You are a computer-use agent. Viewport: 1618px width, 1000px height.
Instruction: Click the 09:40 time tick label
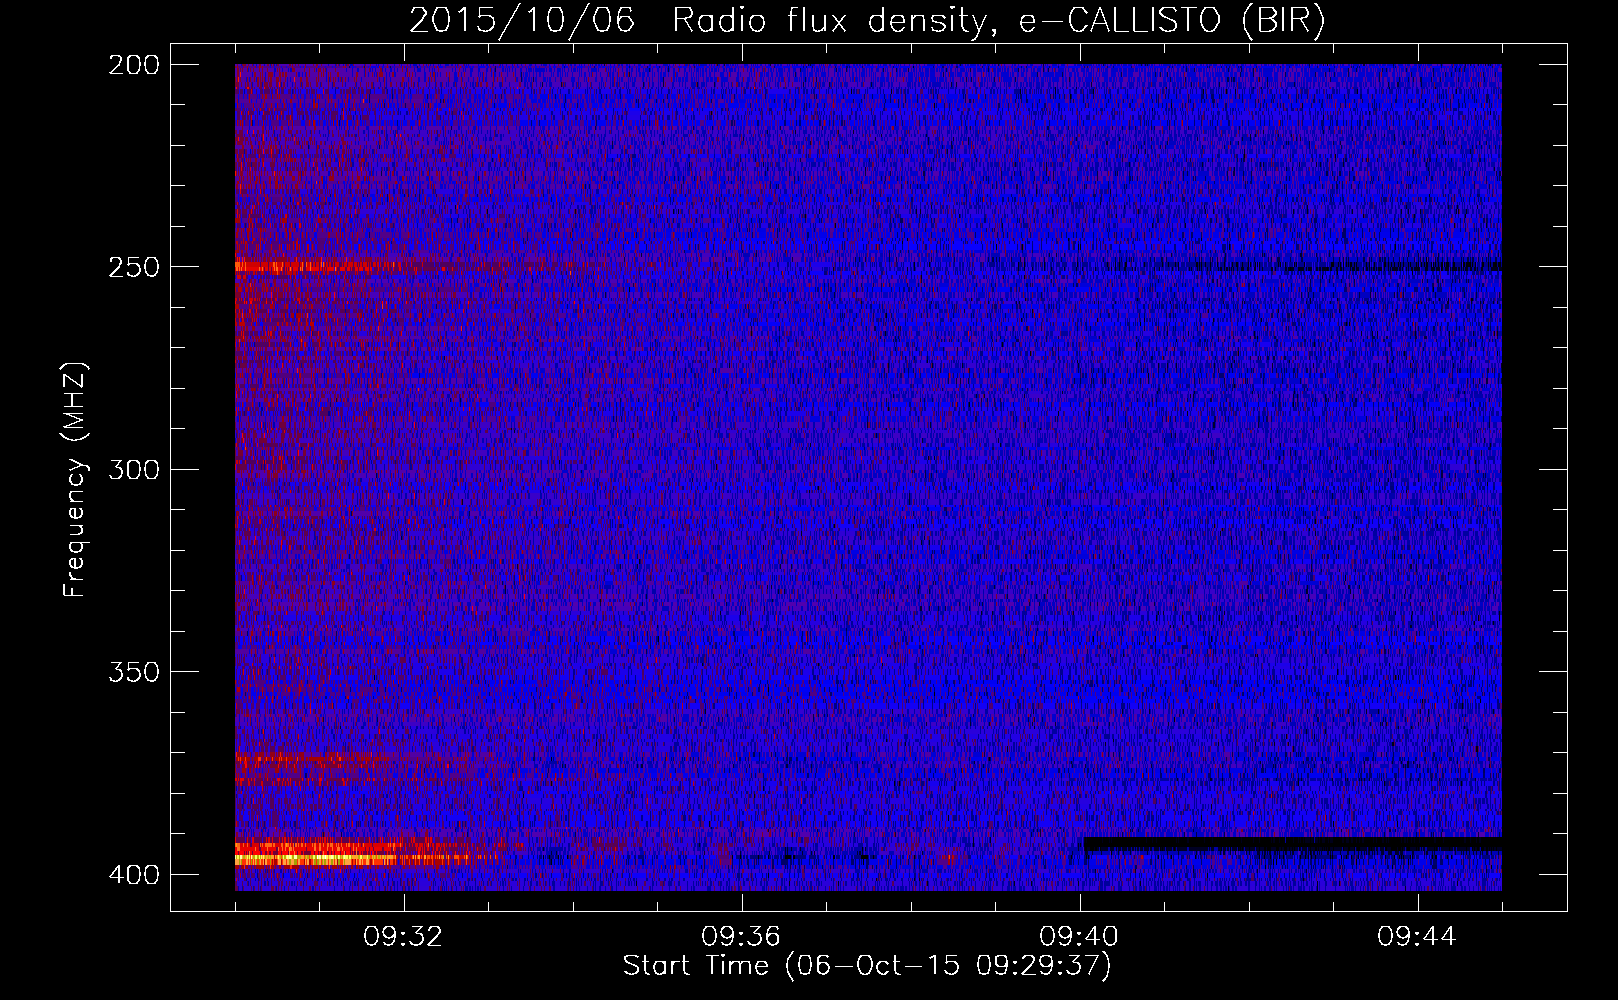[x=1079, y=937]
